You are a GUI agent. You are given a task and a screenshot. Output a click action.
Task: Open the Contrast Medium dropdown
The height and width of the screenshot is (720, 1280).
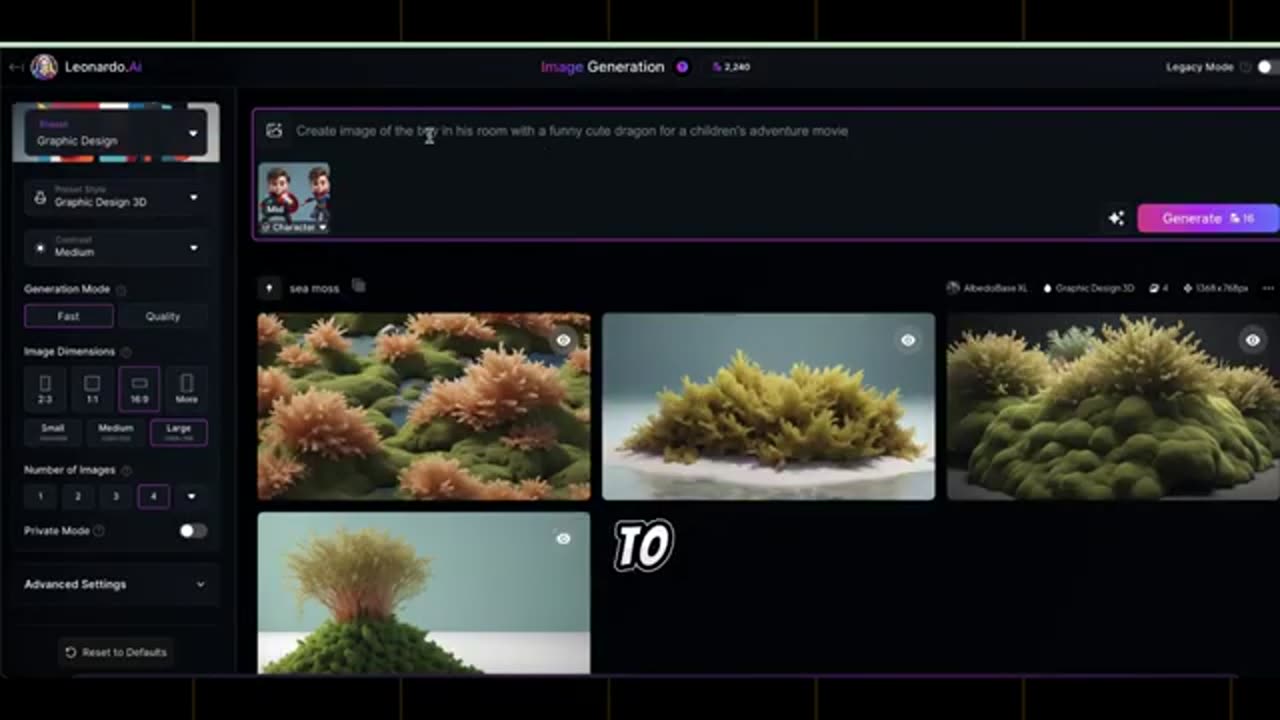coord(116,248)
